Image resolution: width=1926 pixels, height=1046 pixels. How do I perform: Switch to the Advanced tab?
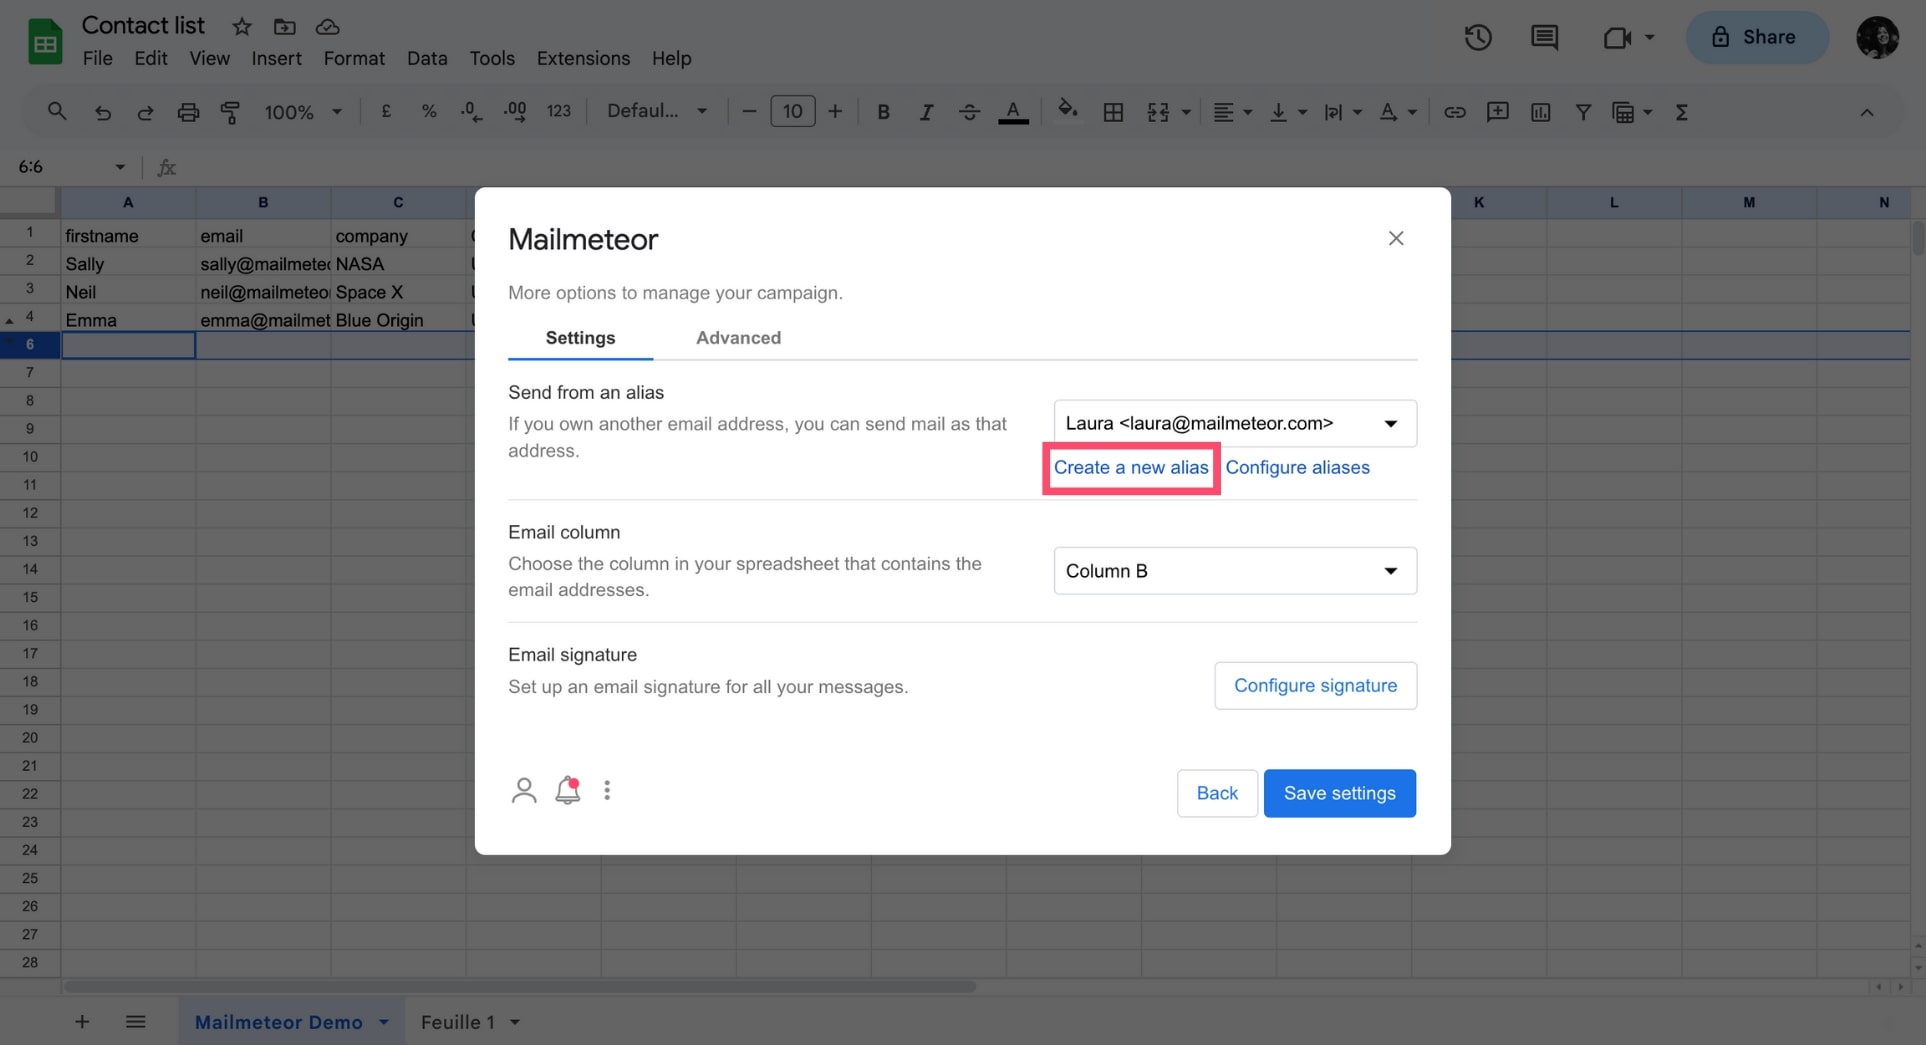pos(738,338)
